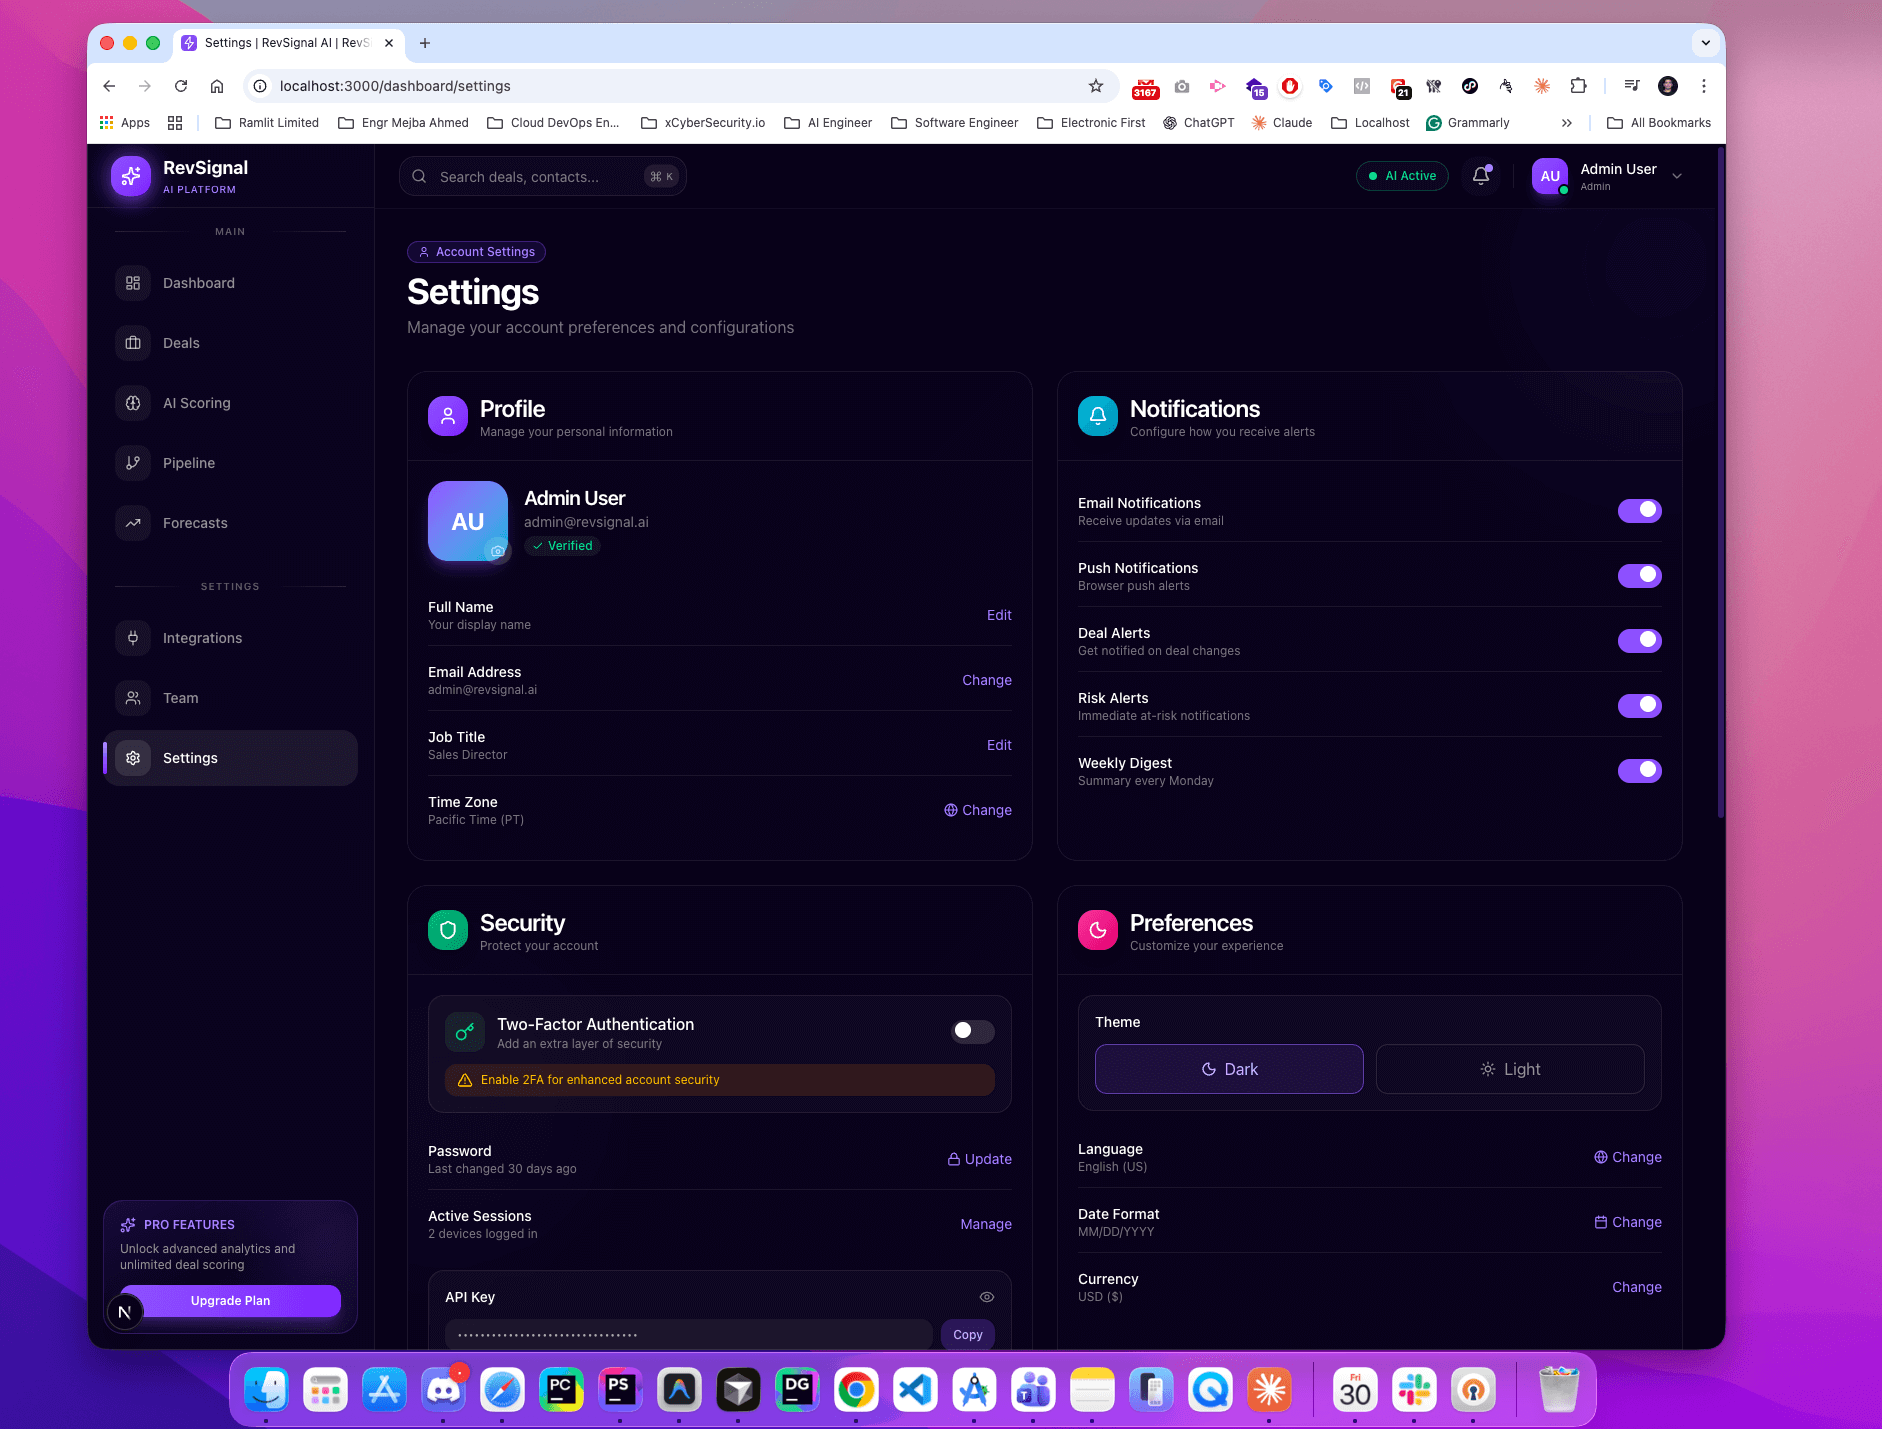Open the AI Scoring section

197,403
